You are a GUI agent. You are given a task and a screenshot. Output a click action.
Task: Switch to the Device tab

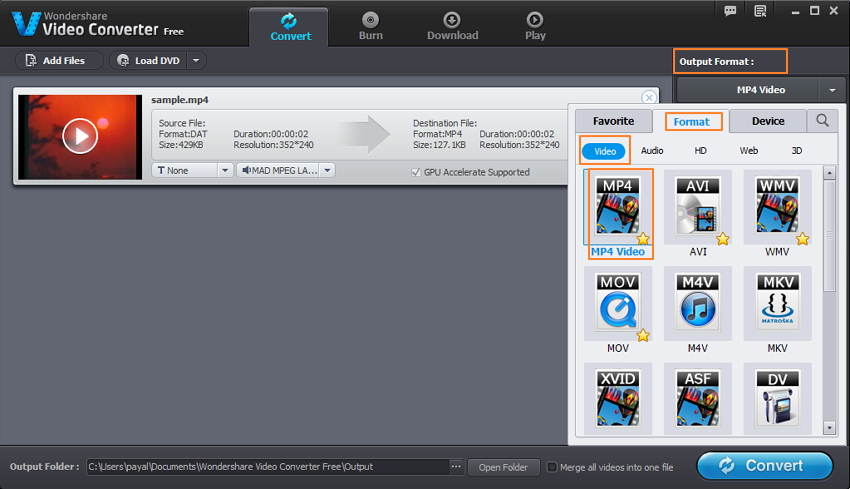pyautogui.click(x=768, y=121)
